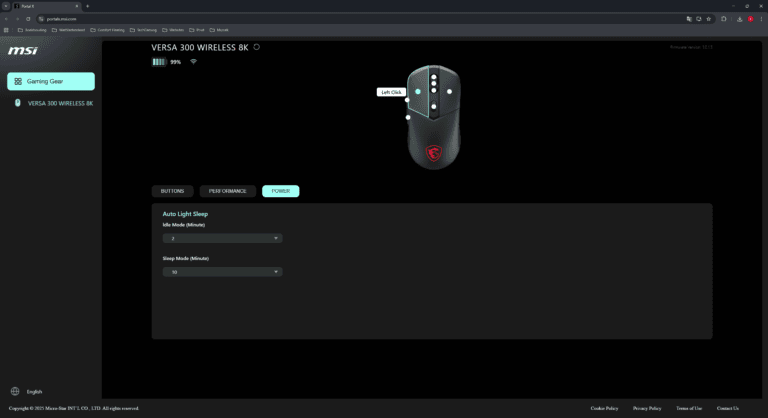Open the Contact Us link
This screenshot has width=768, height=418.
[727, 408]
